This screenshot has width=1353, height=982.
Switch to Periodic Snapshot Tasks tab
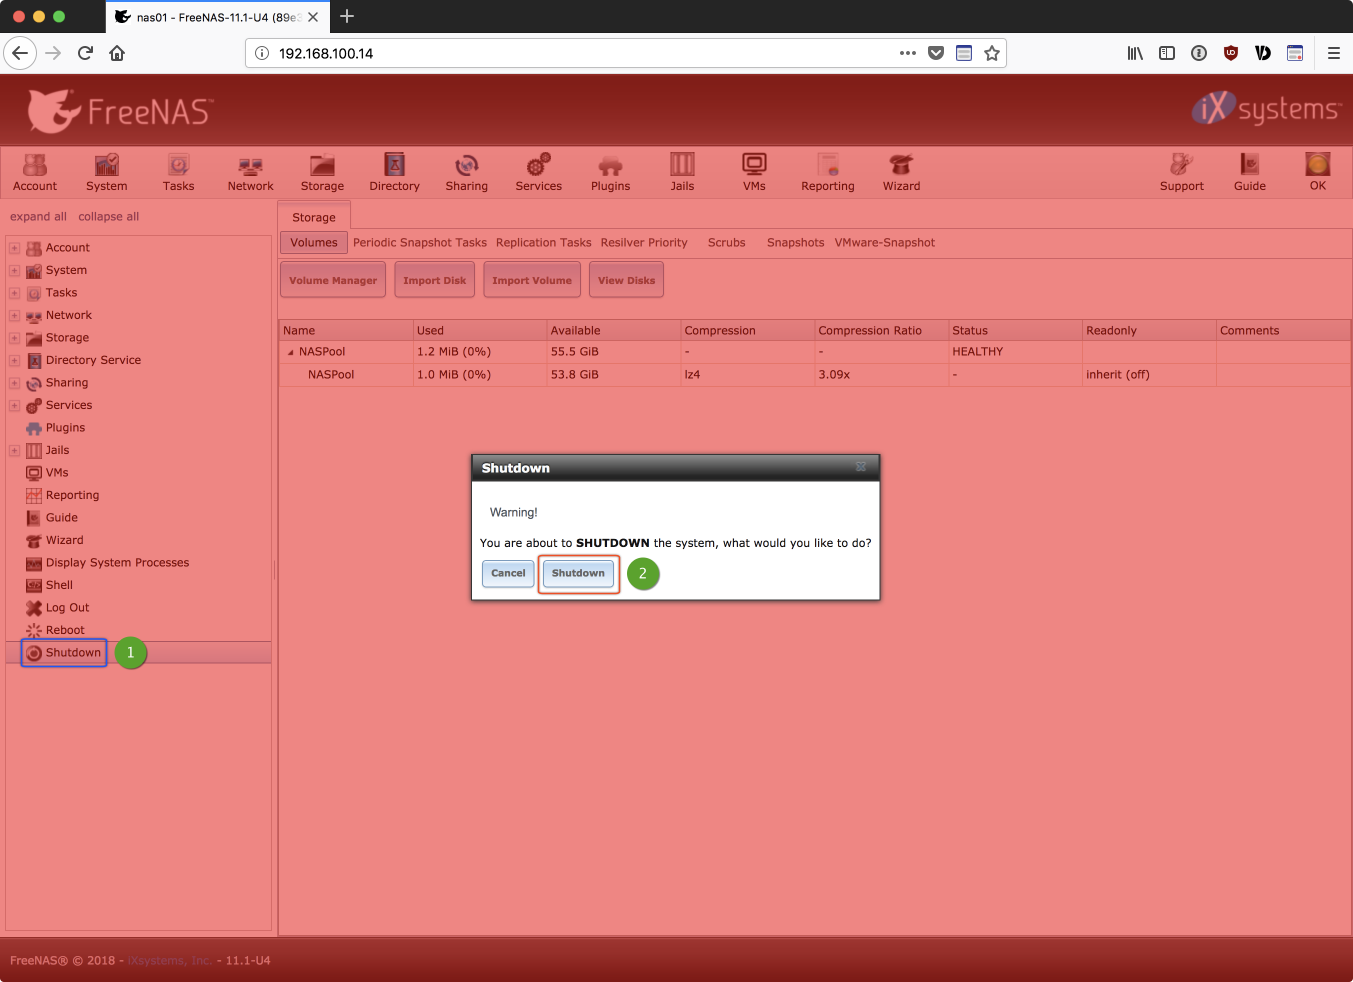point(419,243)
